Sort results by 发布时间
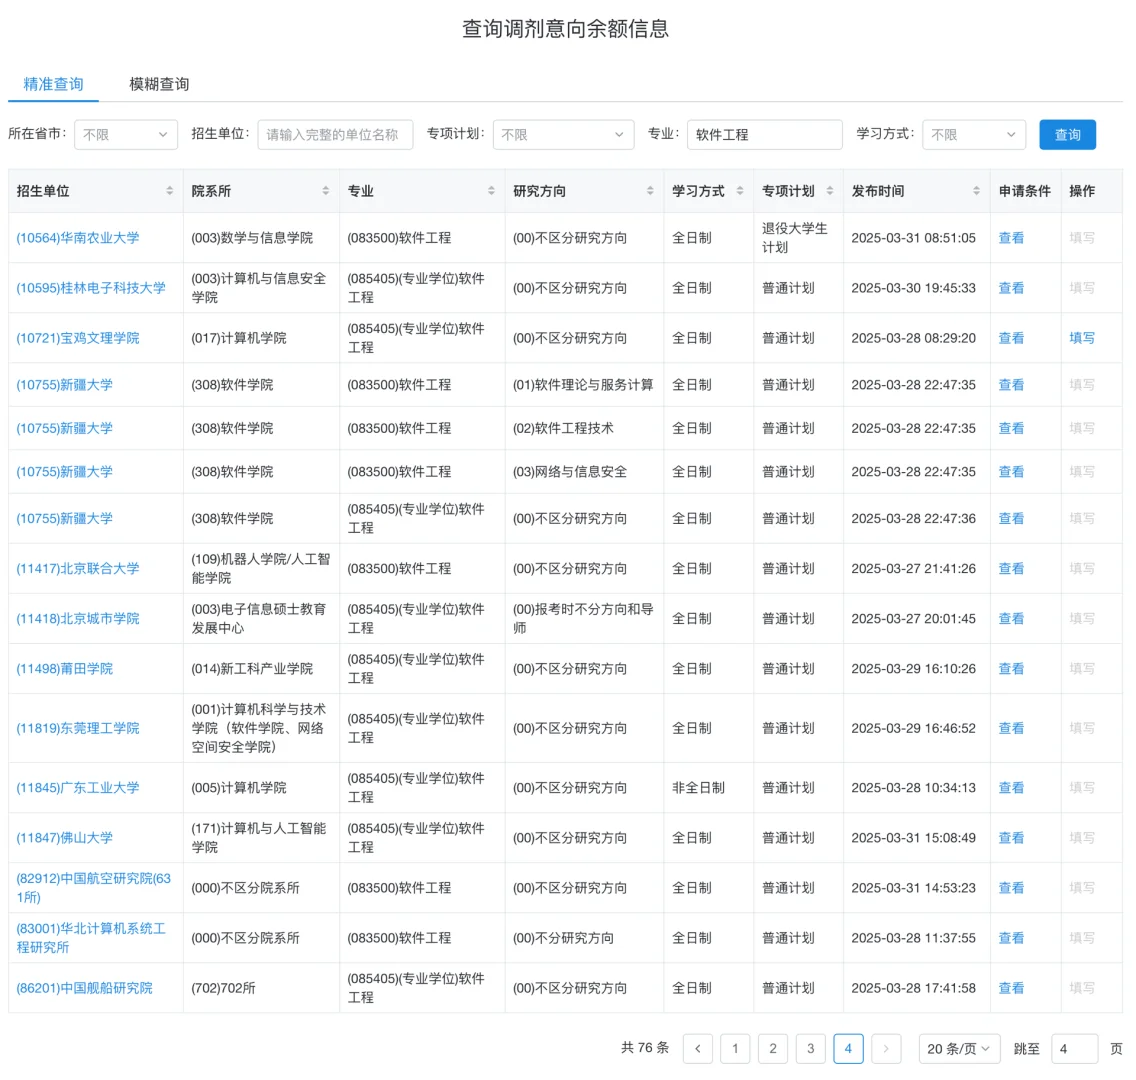The image size is (1136, 1080). (975, 190)
